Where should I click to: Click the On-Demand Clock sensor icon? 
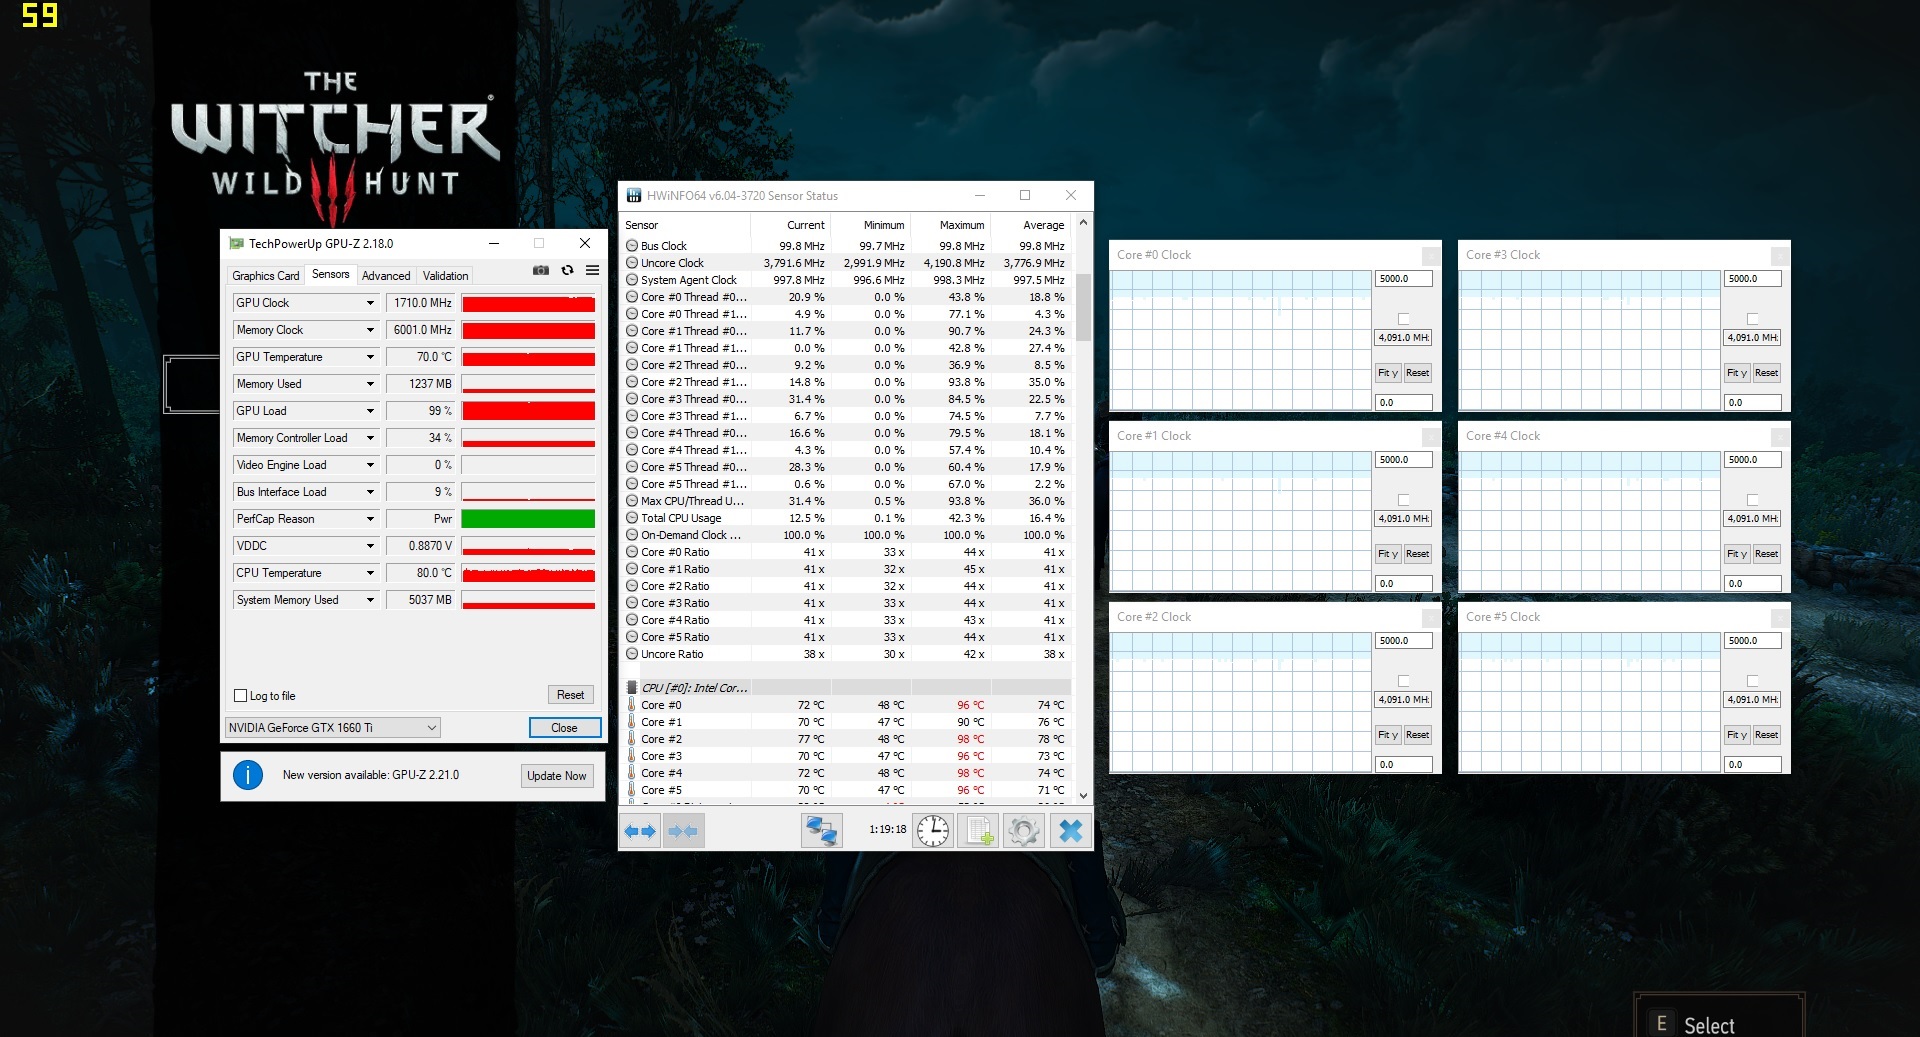click(632, 535)
